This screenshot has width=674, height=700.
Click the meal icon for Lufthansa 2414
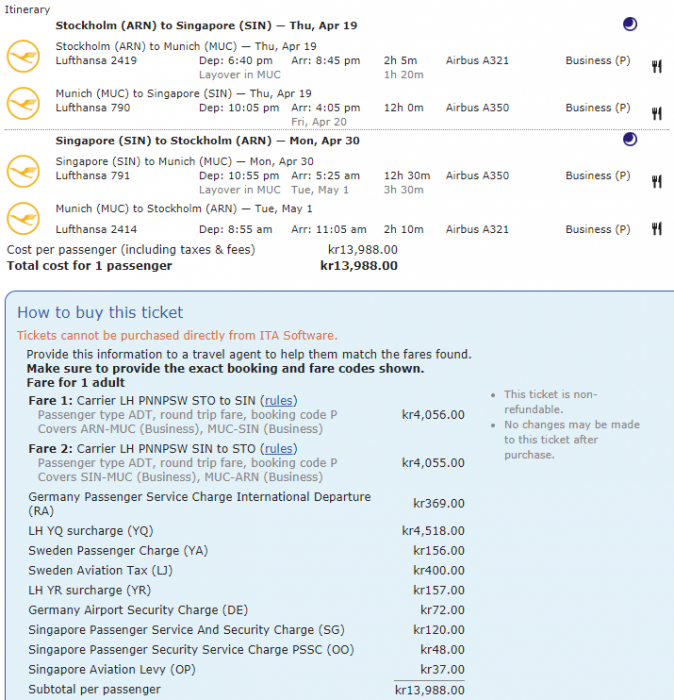tap(656, 229)
